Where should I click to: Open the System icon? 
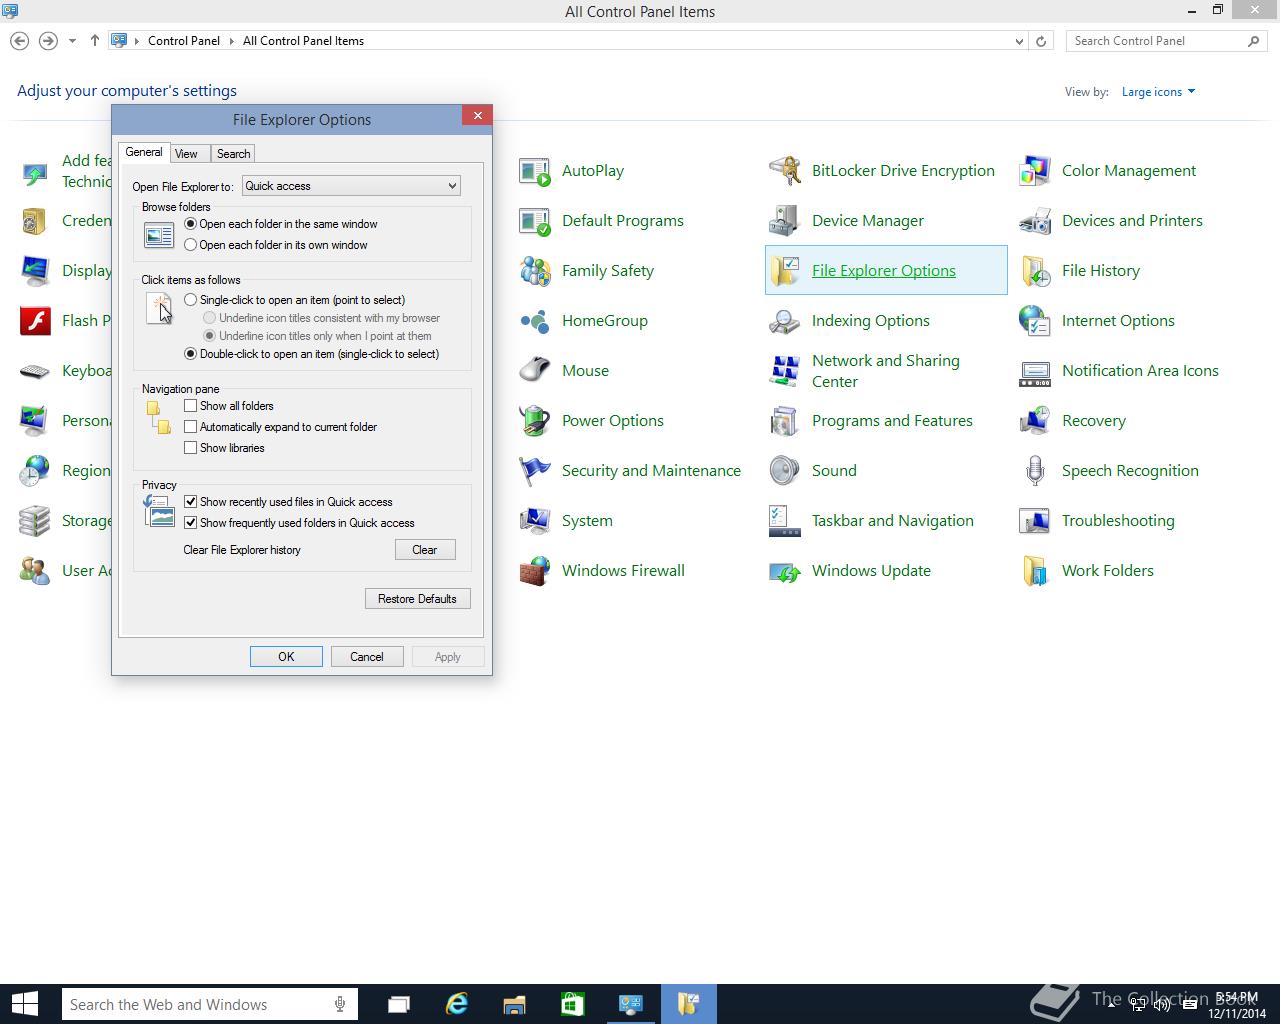535,521
